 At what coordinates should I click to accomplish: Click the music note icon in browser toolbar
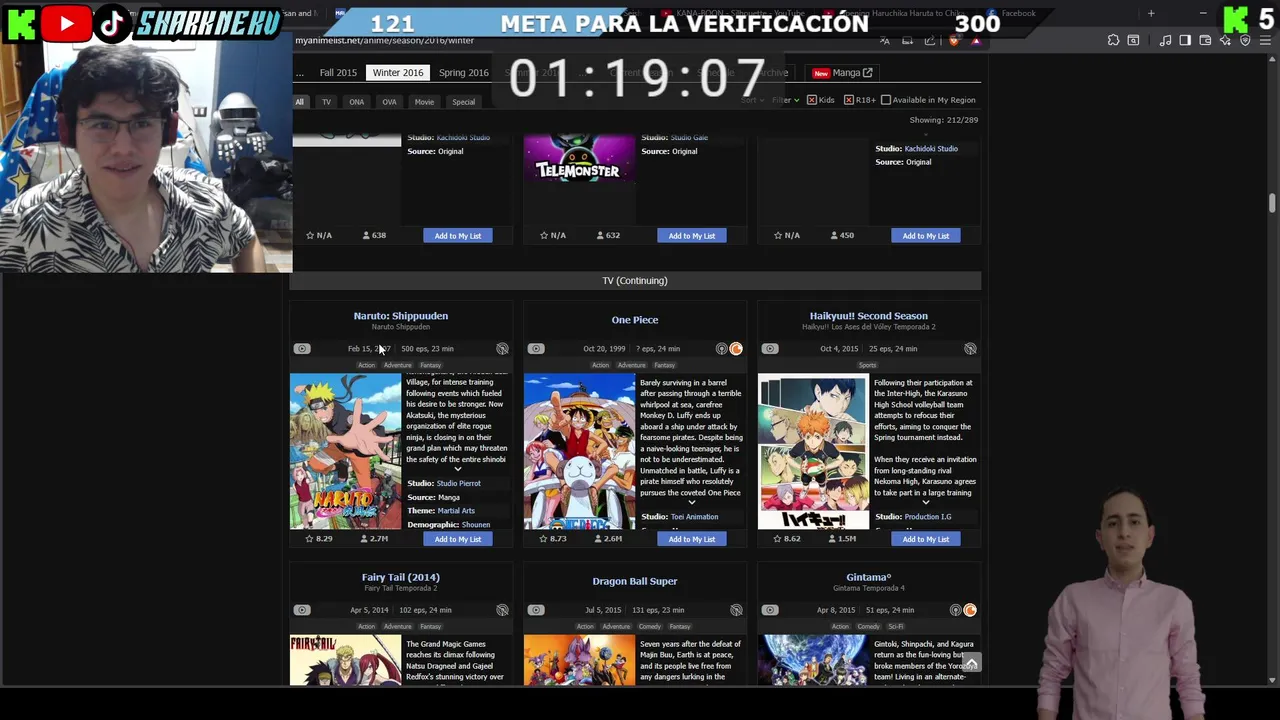[1165, 40]
